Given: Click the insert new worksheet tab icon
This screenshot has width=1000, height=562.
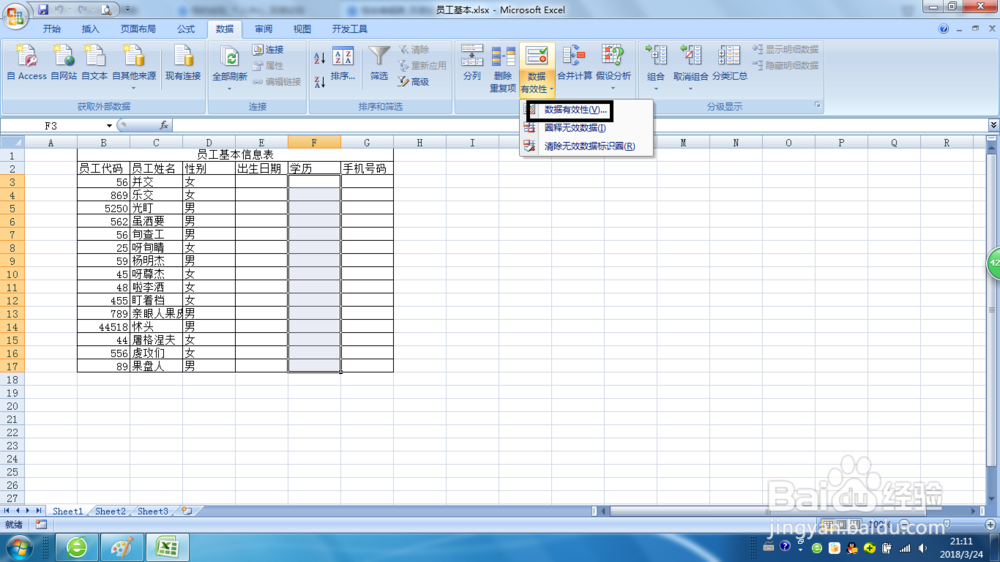Looking at the screenshot, I should (187, 511).
